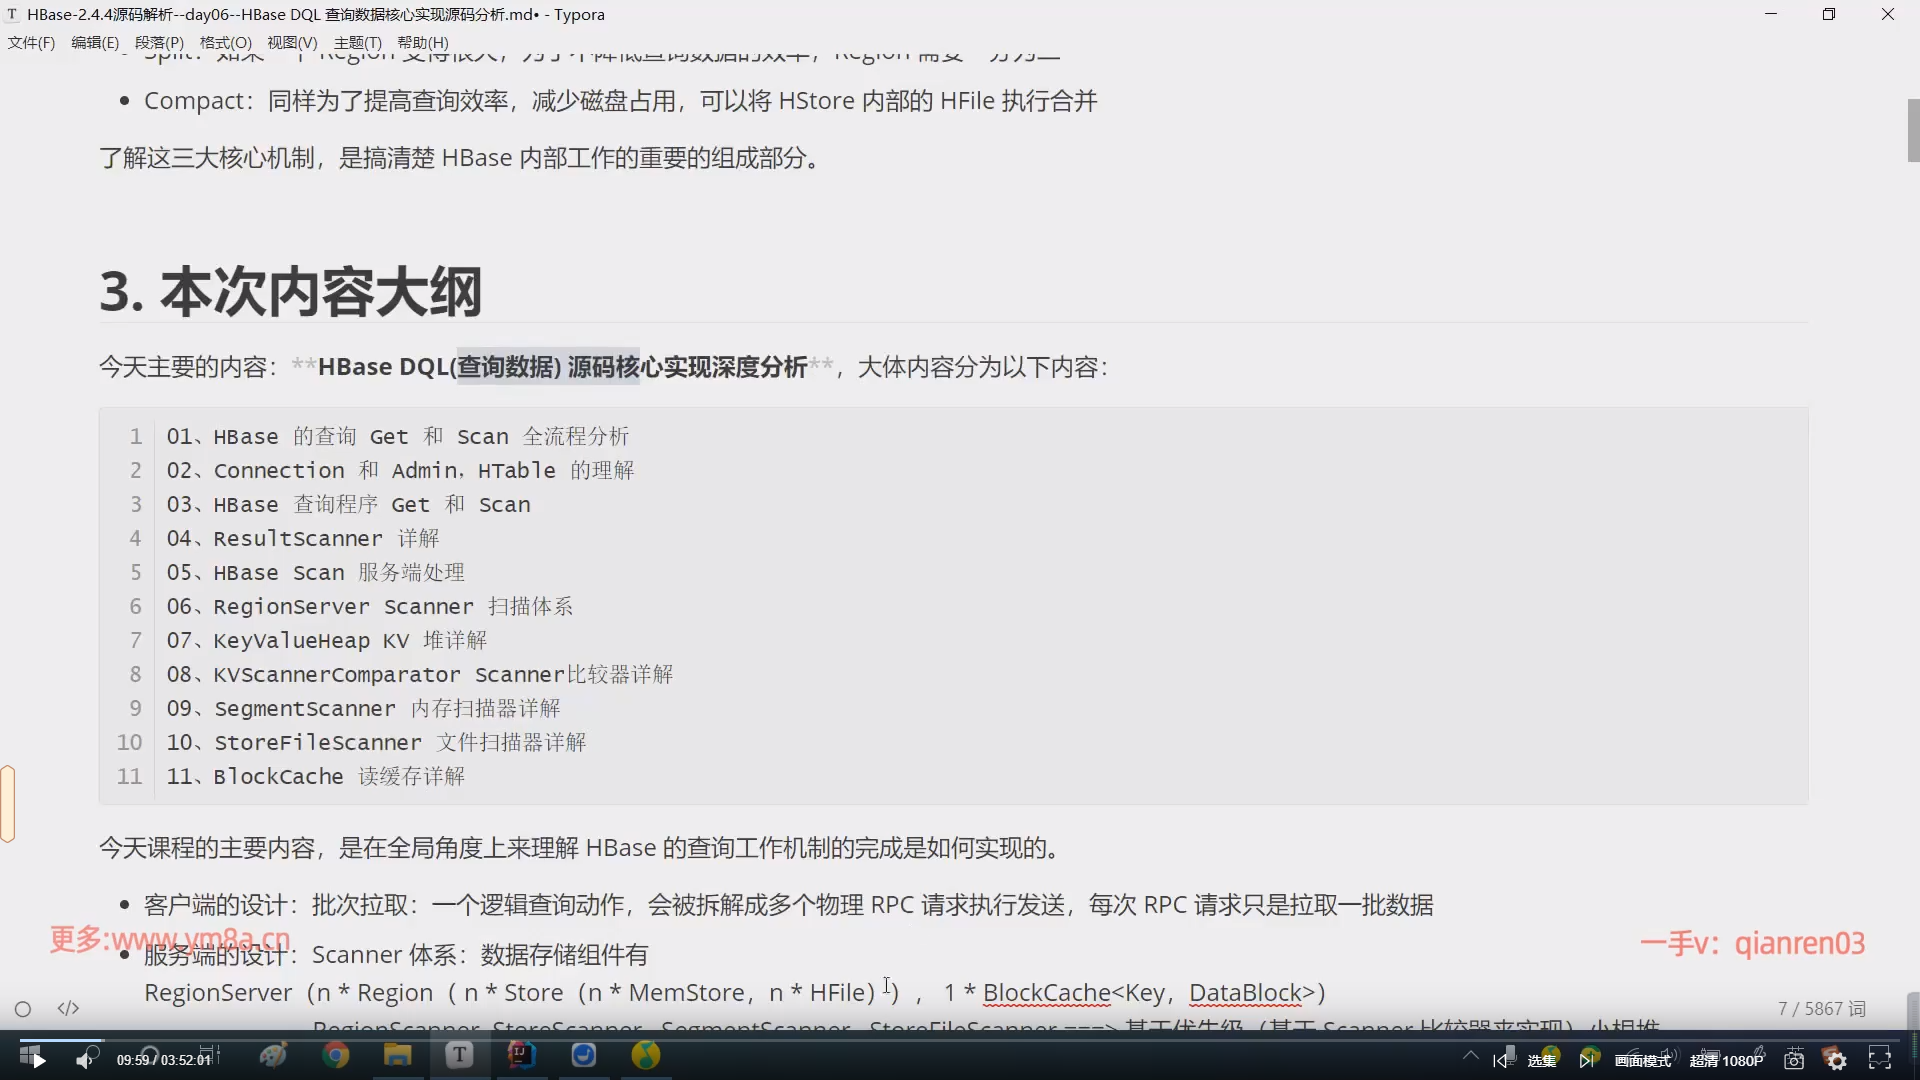Open 超清 1080P quality selector
1920x1080 pixels.
click(x=1726, y=1060)
